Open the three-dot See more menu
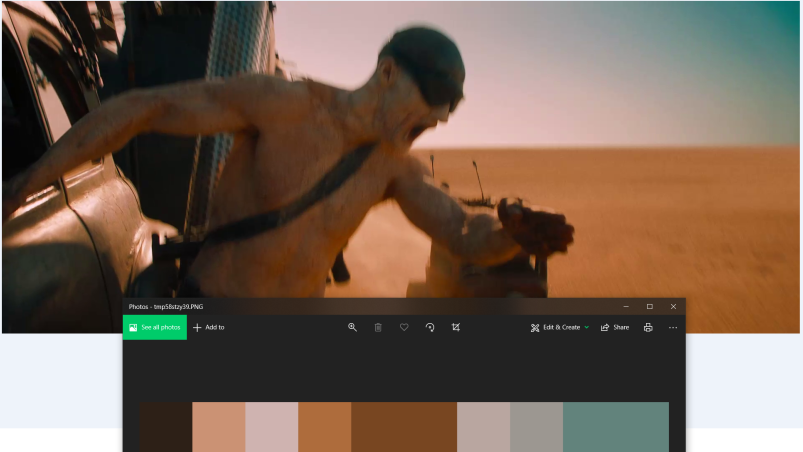The image size is (803, 452). tap(673, 327)
